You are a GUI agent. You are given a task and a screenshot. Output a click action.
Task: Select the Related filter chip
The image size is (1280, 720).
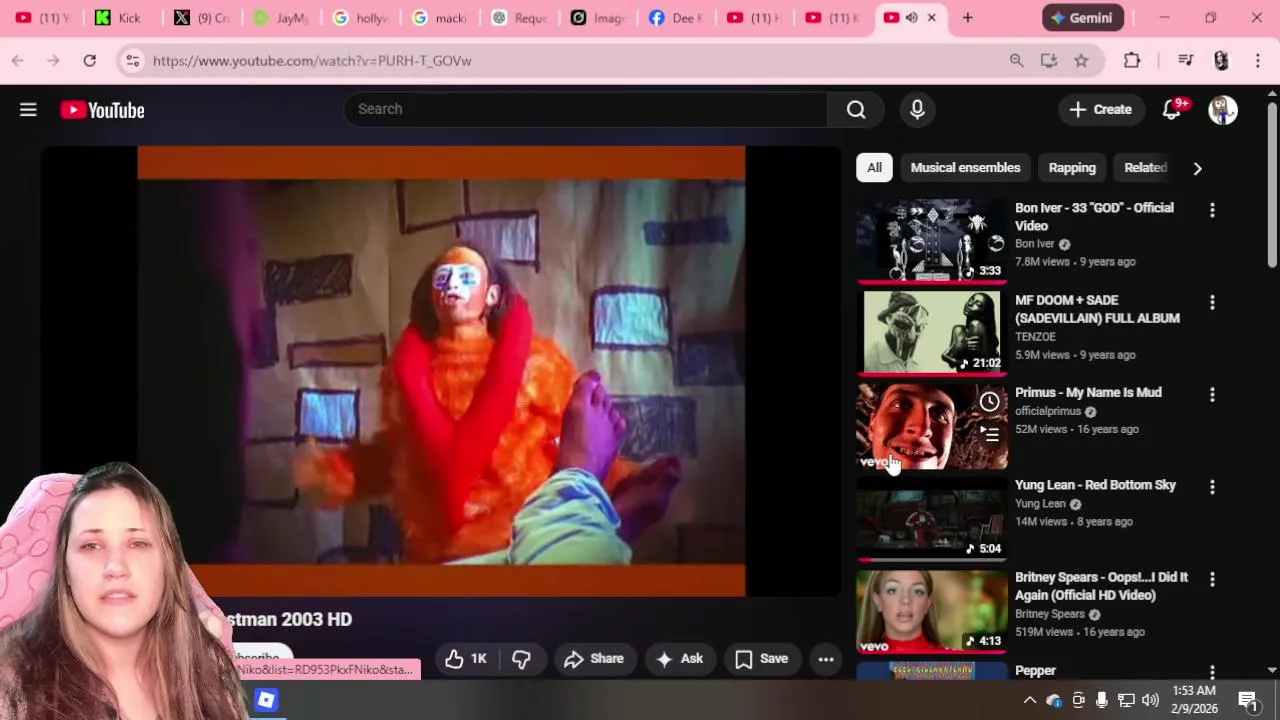[x=1146, y=168]
